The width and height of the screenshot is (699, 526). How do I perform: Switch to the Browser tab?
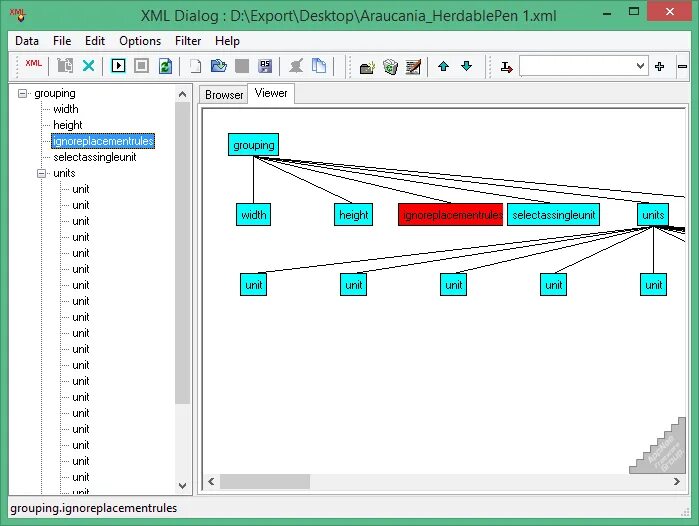(224, 95)
